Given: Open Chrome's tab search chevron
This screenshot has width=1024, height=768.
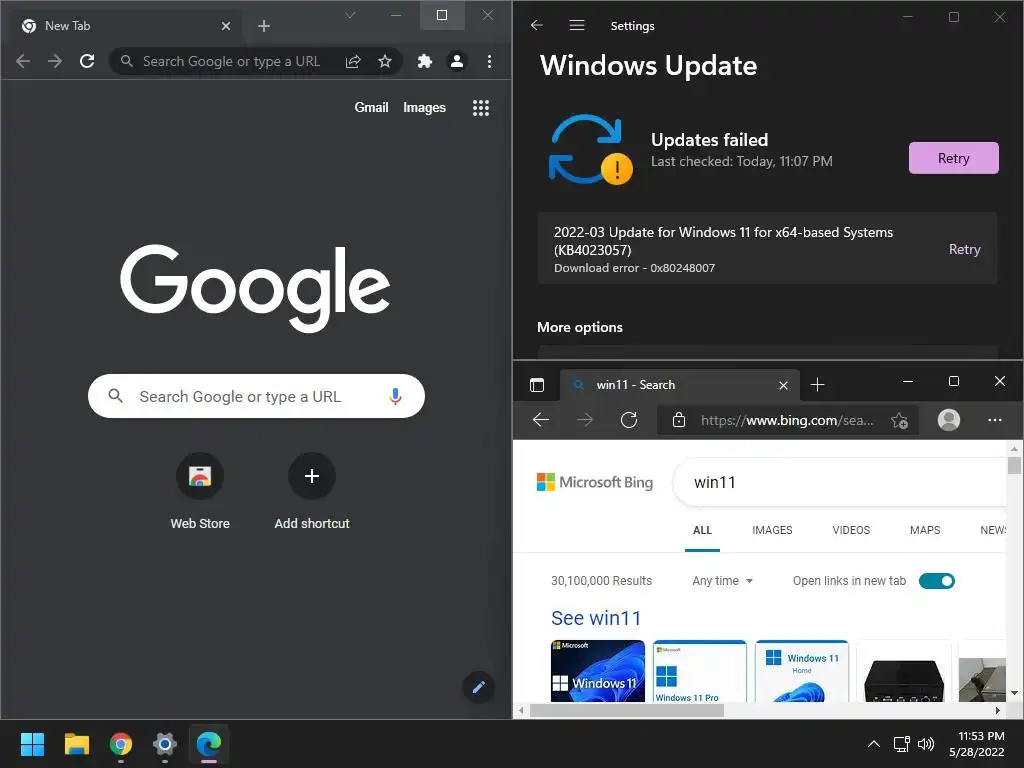Looking at the screenshot, I should click(x=350, y=15).
